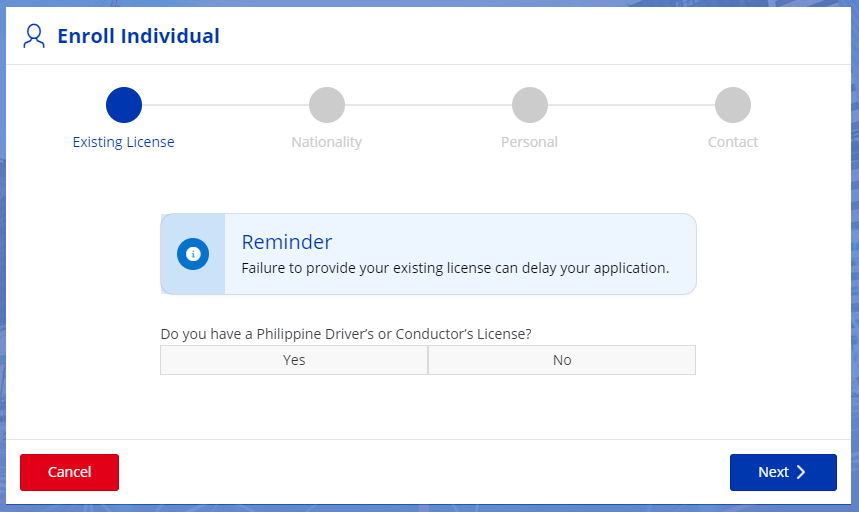859x512 pixels.
Task: Click progress line between Existing License and Nationality
Action: point(225,105)
